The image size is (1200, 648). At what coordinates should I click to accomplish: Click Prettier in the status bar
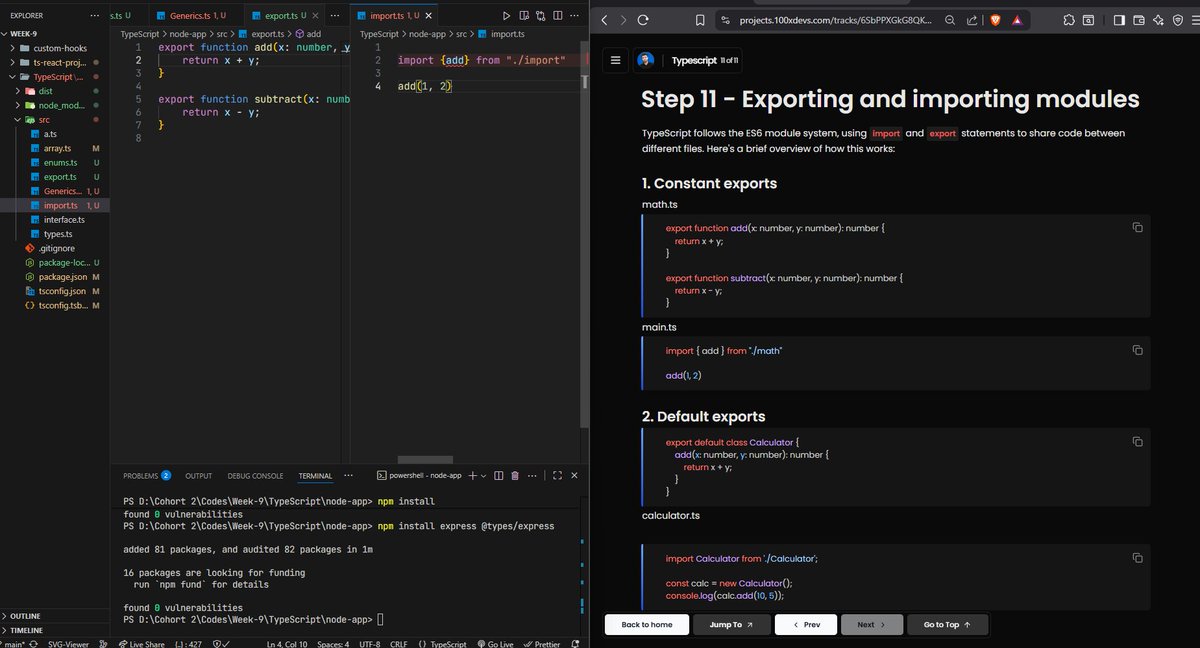click(541, 644)
